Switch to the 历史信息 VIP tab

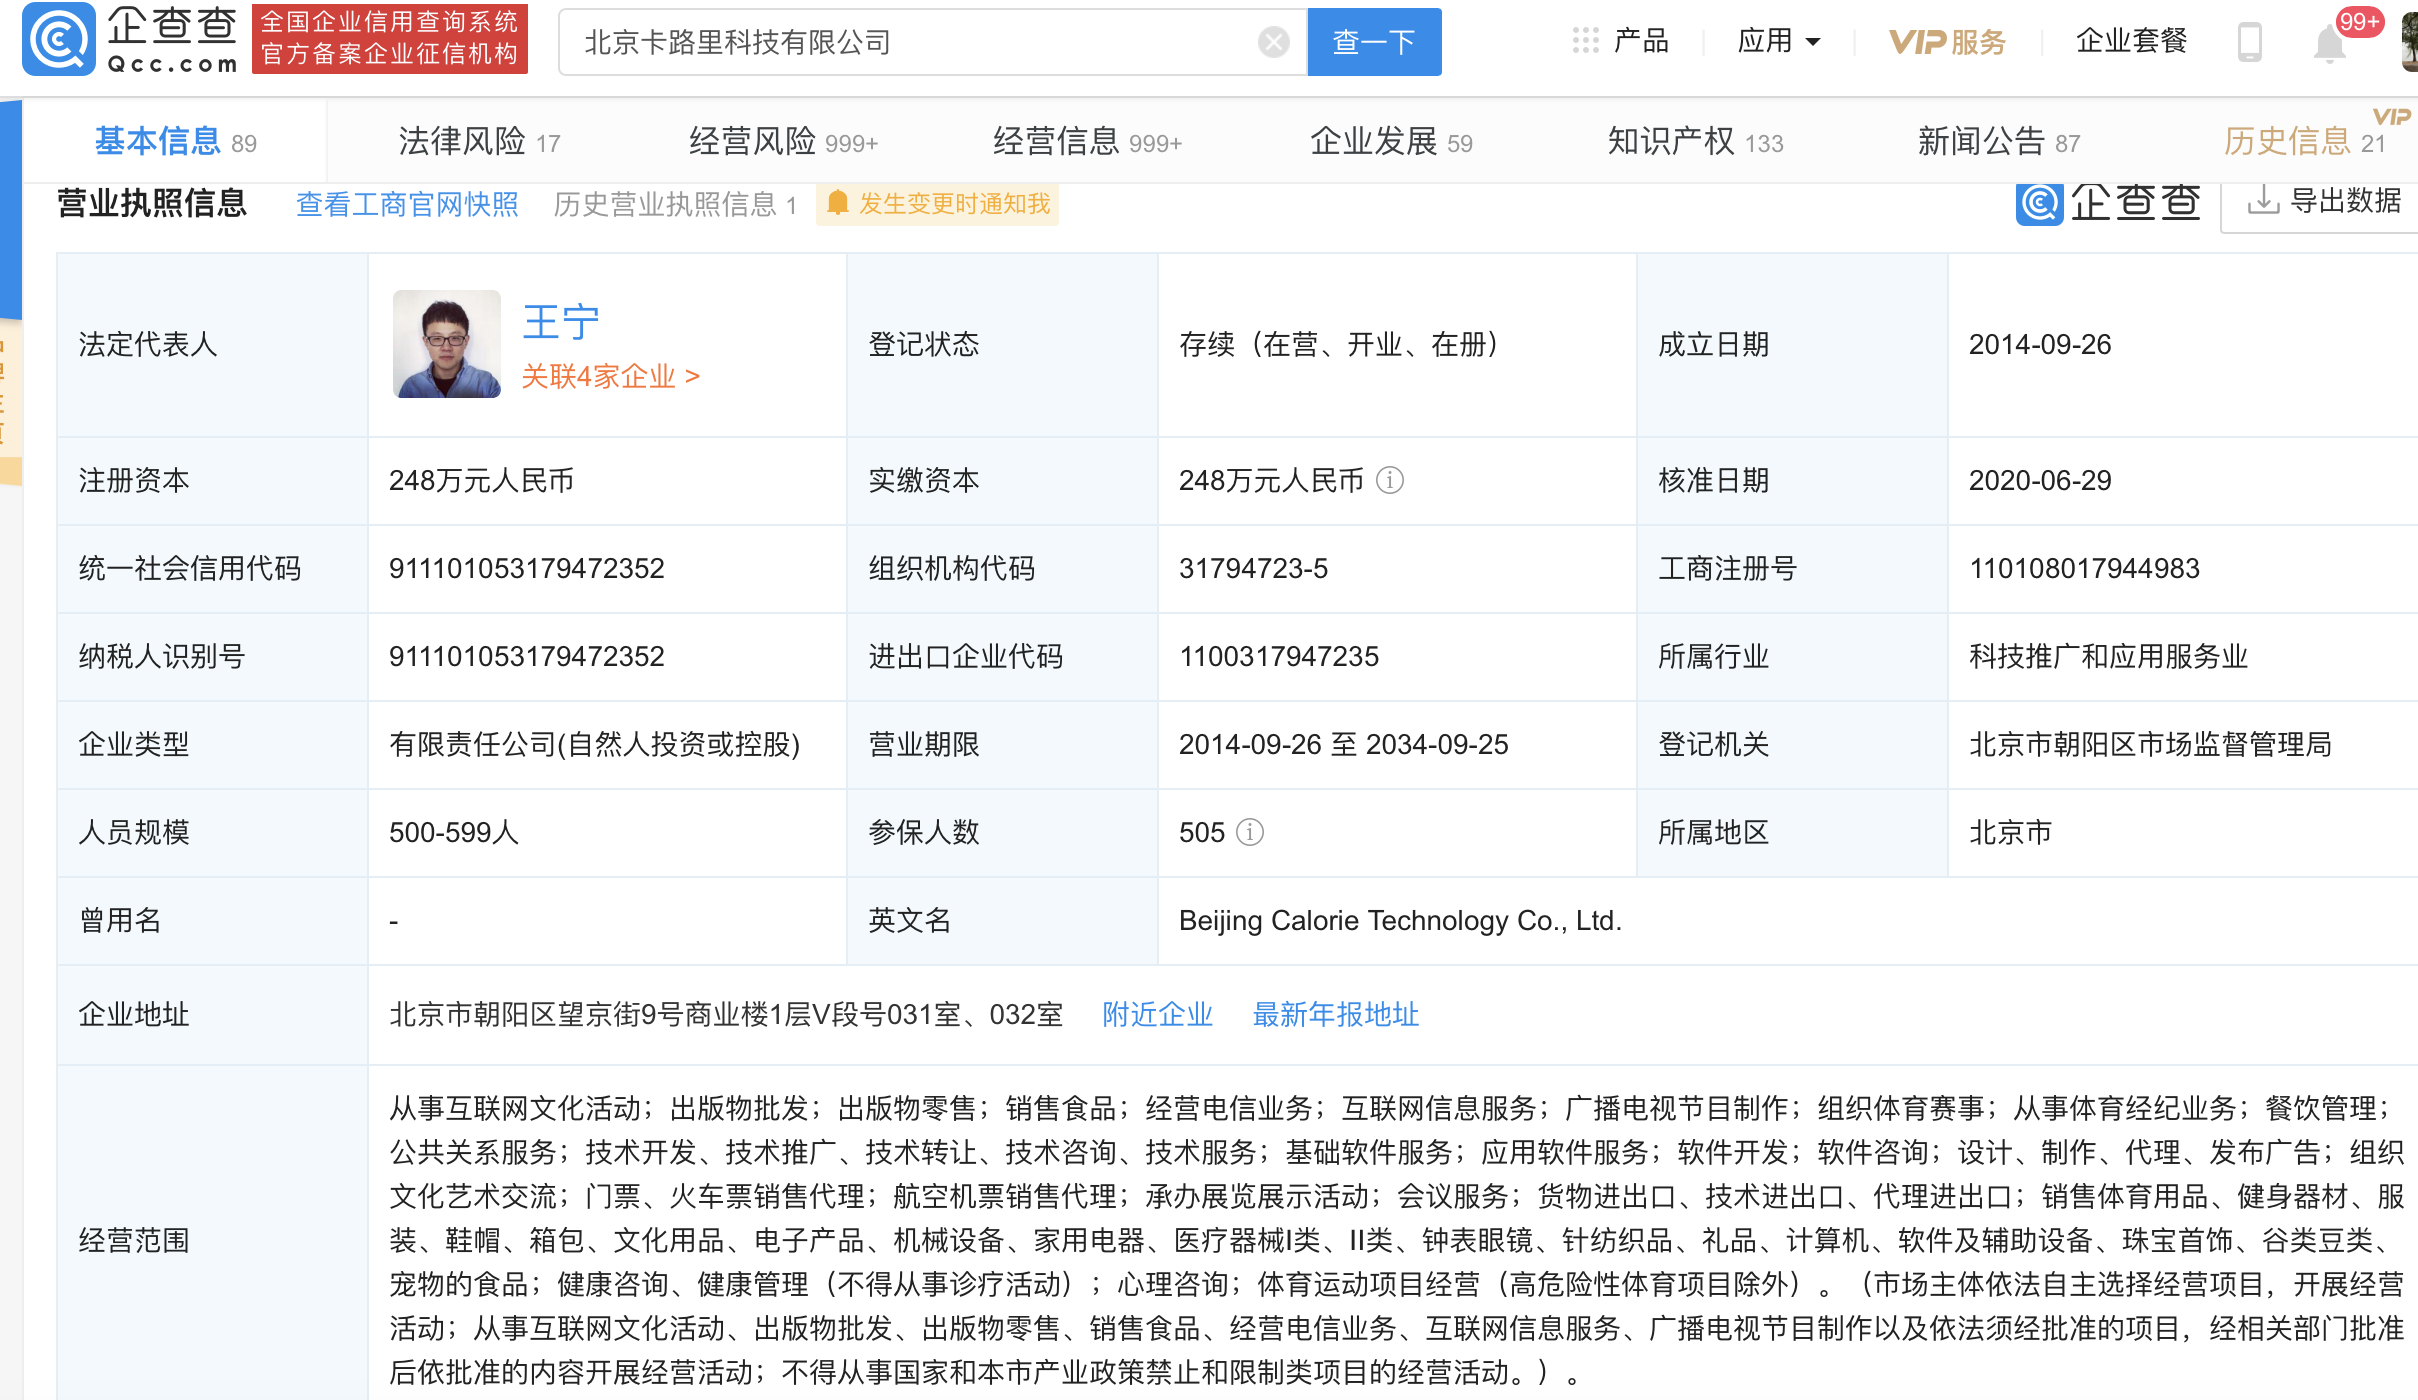[2305, 142]
